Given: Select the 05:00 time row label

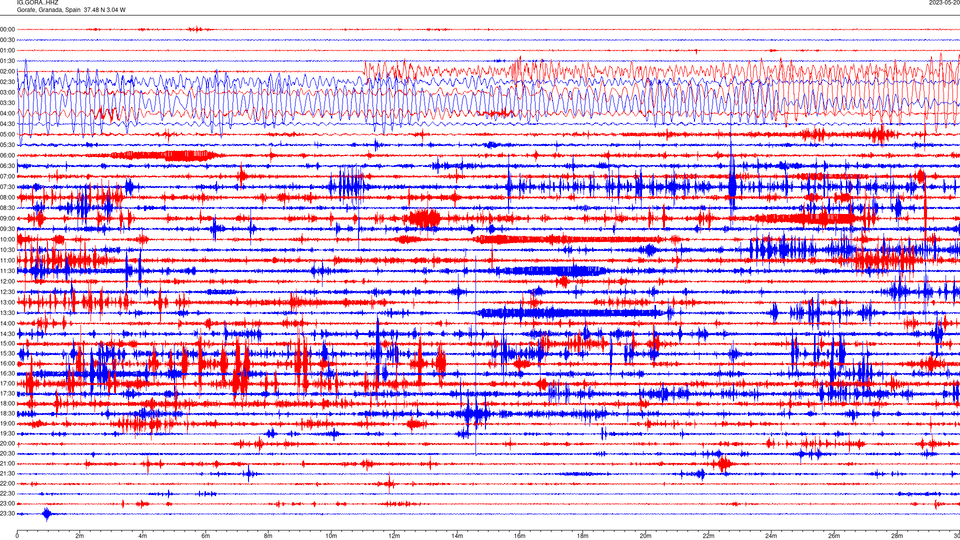Looking at the screenshot, I should pyautogui.click(x=7, y=135).
